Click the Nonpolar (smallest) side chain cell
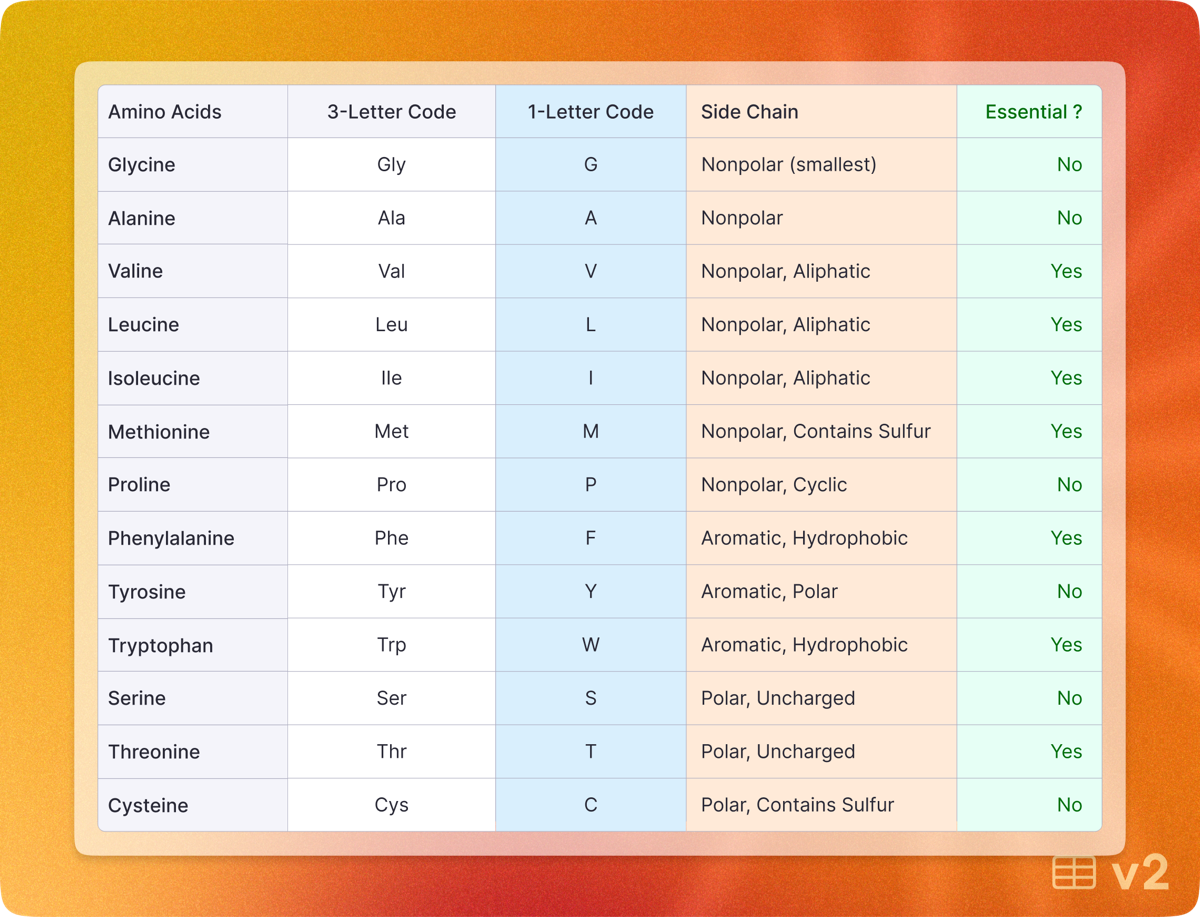Screen dimensions: 1200x917 pyautogui.click(x=822, y=165)
